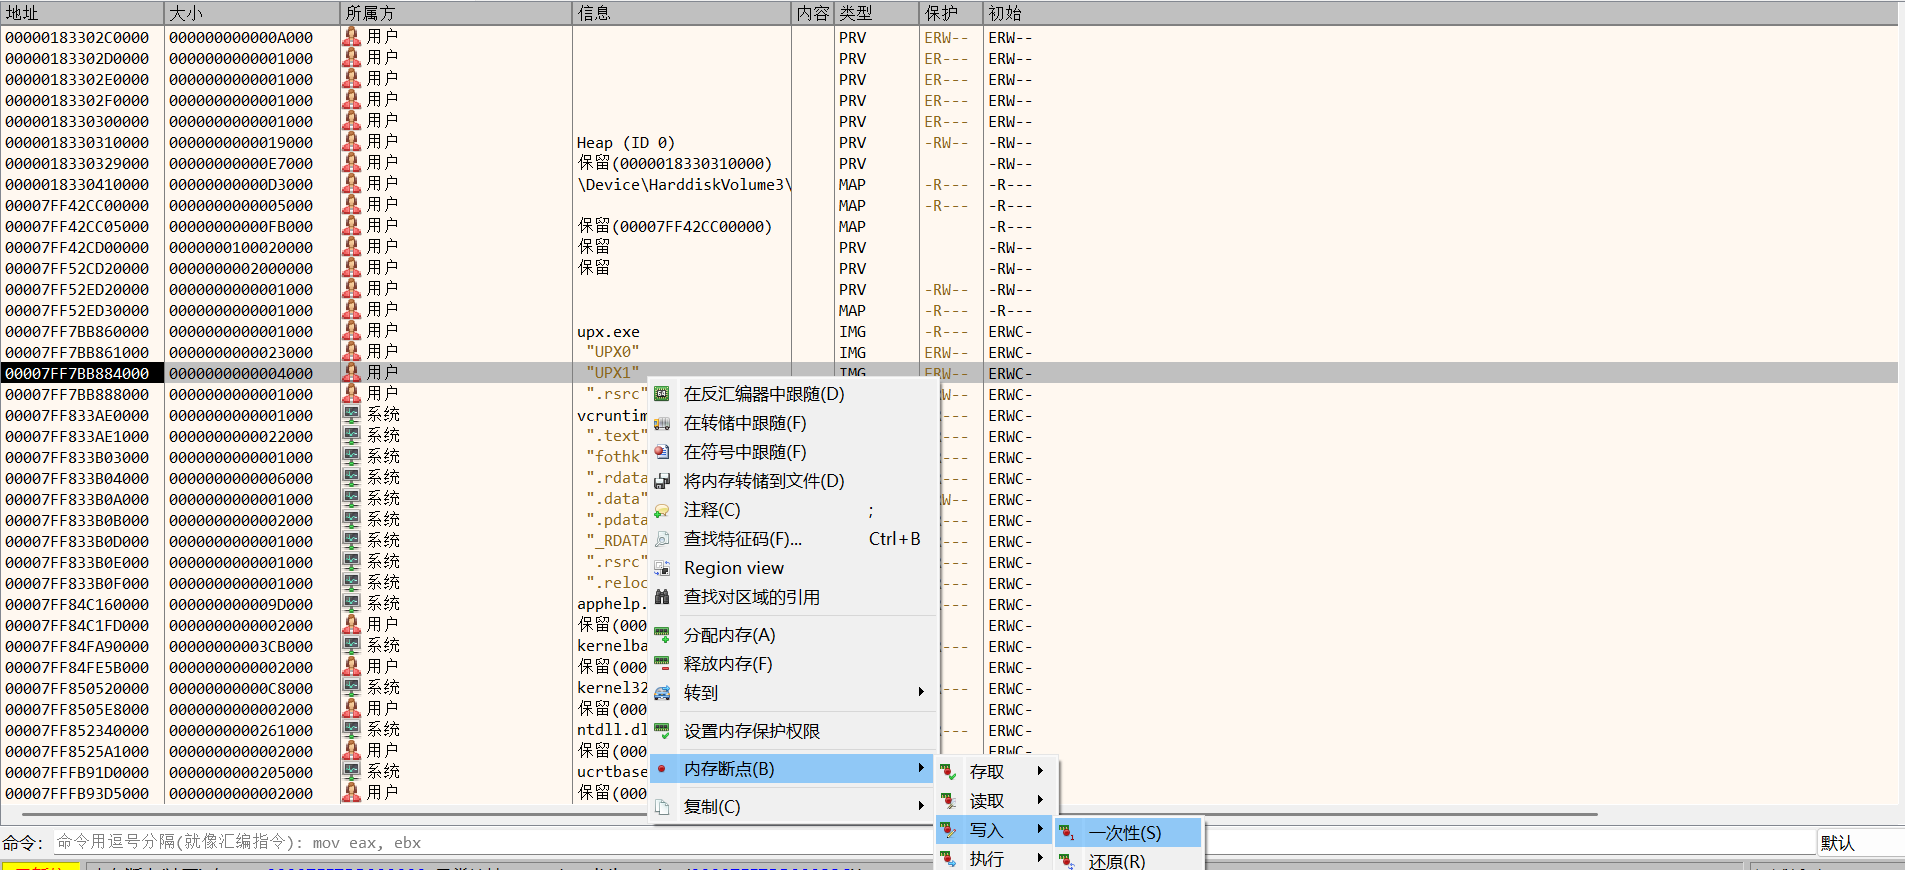Click system icon in row 00007FF852340000
1905x870 pixels.
click(352, 730)
